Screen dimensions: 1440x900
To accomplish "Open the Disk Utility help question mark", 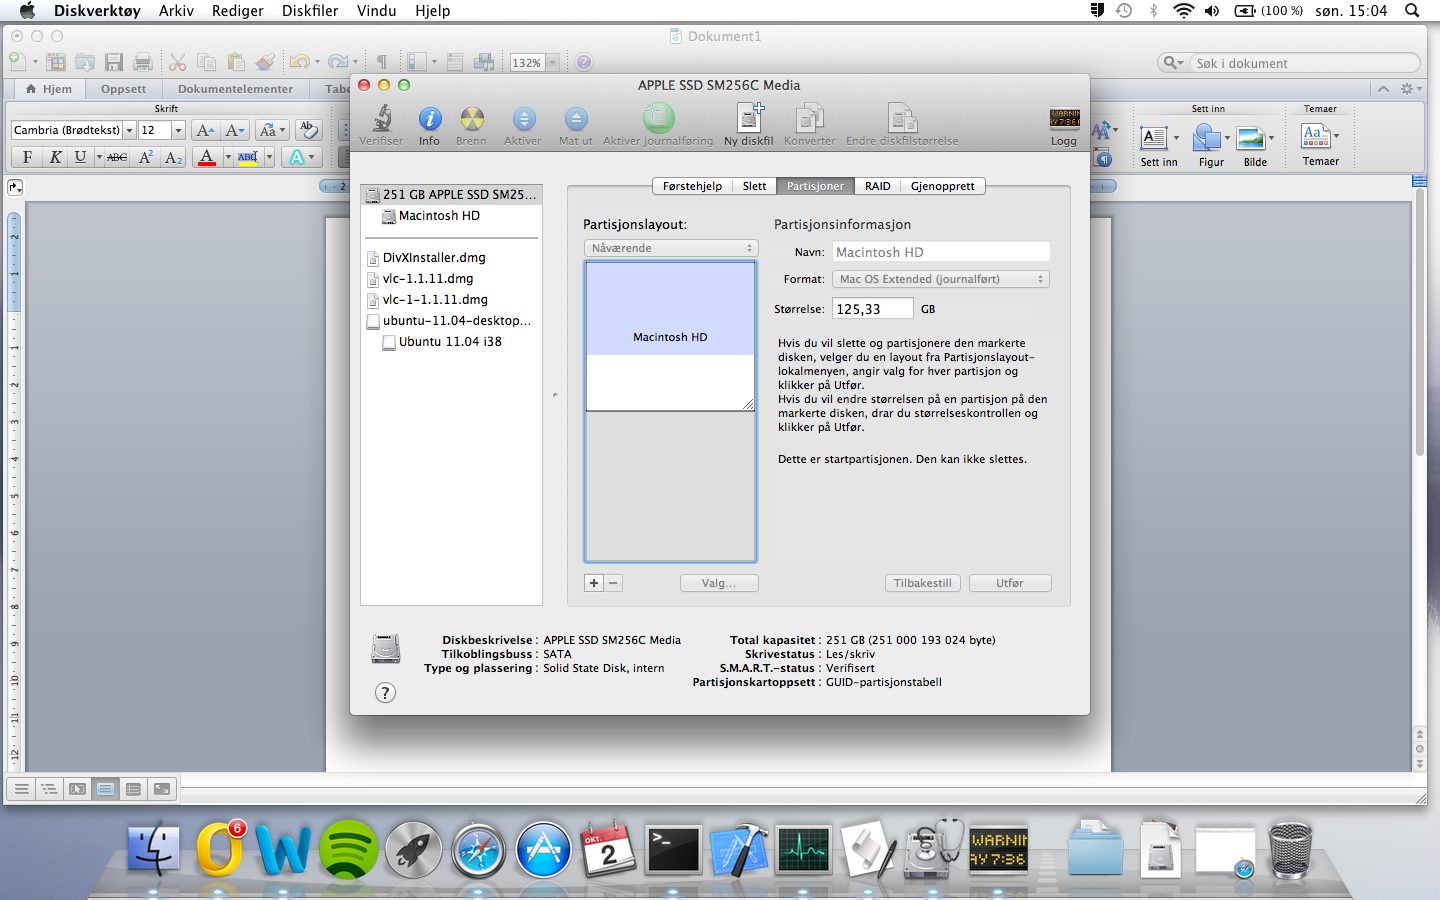I will [x=385, y=693].
